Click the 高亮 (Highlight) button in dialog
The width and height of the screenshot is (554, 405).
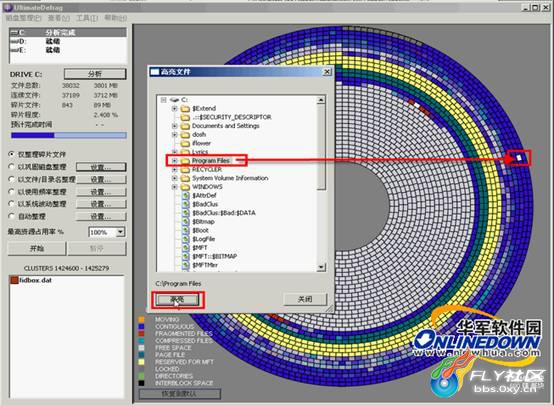pyautogui.click(x=177, y=300)
